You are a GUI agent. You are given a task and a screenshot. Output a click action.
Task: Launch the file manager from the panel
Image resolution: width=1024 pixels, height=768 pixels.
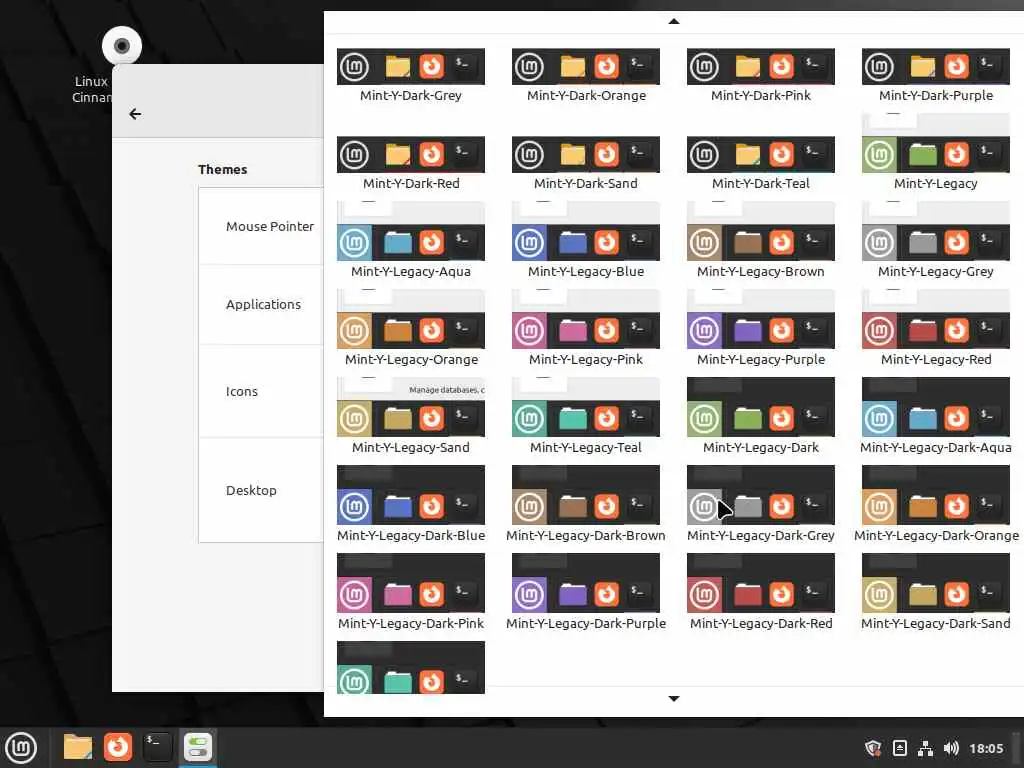[x=78, y=747]
